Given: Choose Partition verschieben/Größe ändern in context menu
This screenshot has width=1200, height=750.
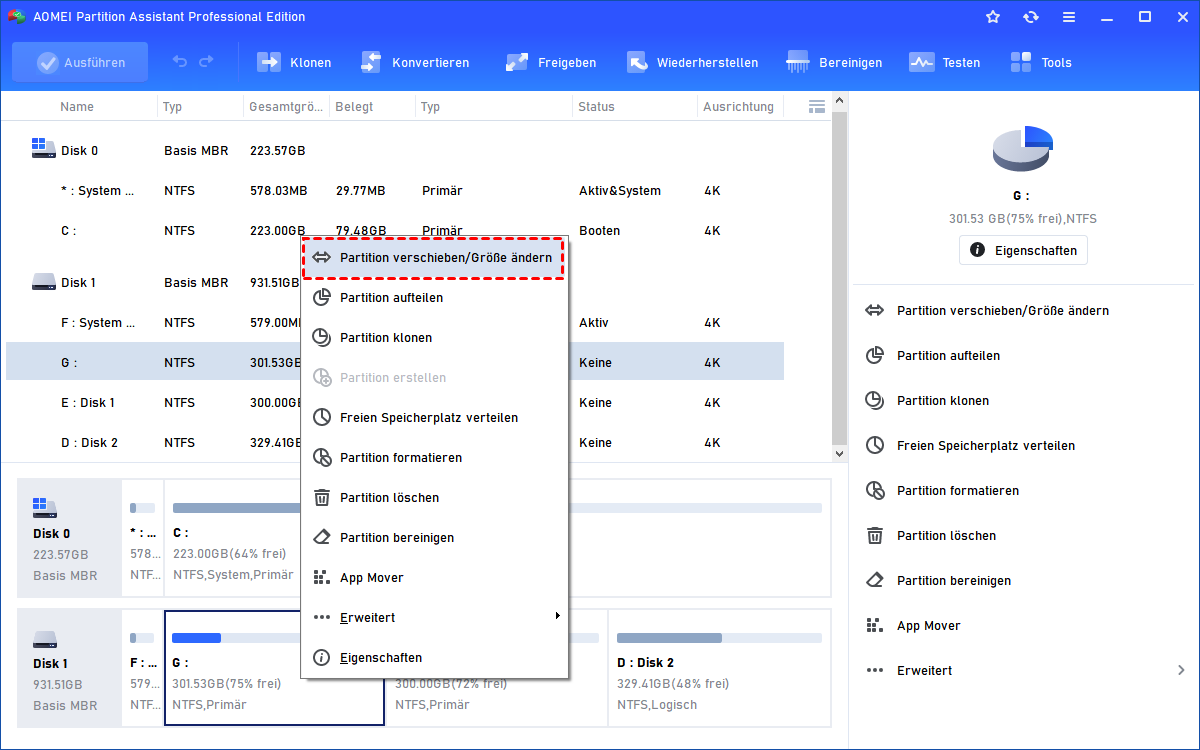Looking at the screenshot, I should (x=434, y=258).
